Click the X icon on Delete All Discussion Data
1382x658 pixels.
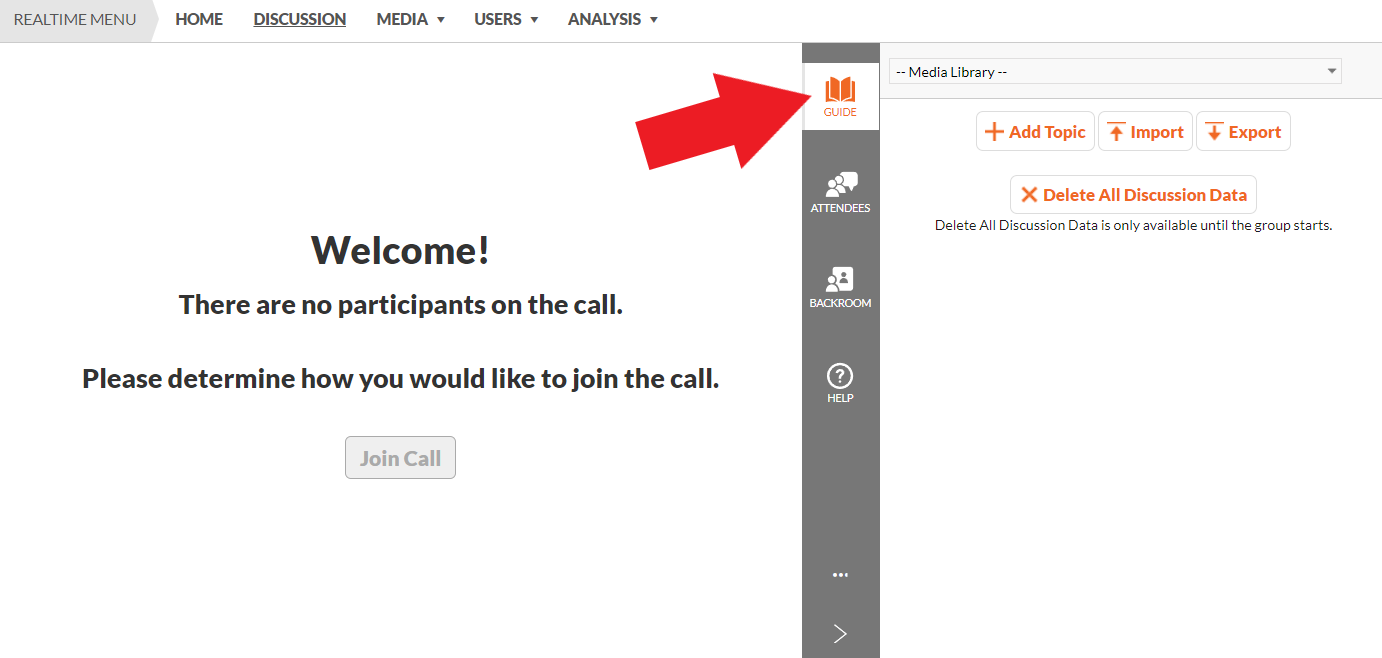coord(1028,195)
